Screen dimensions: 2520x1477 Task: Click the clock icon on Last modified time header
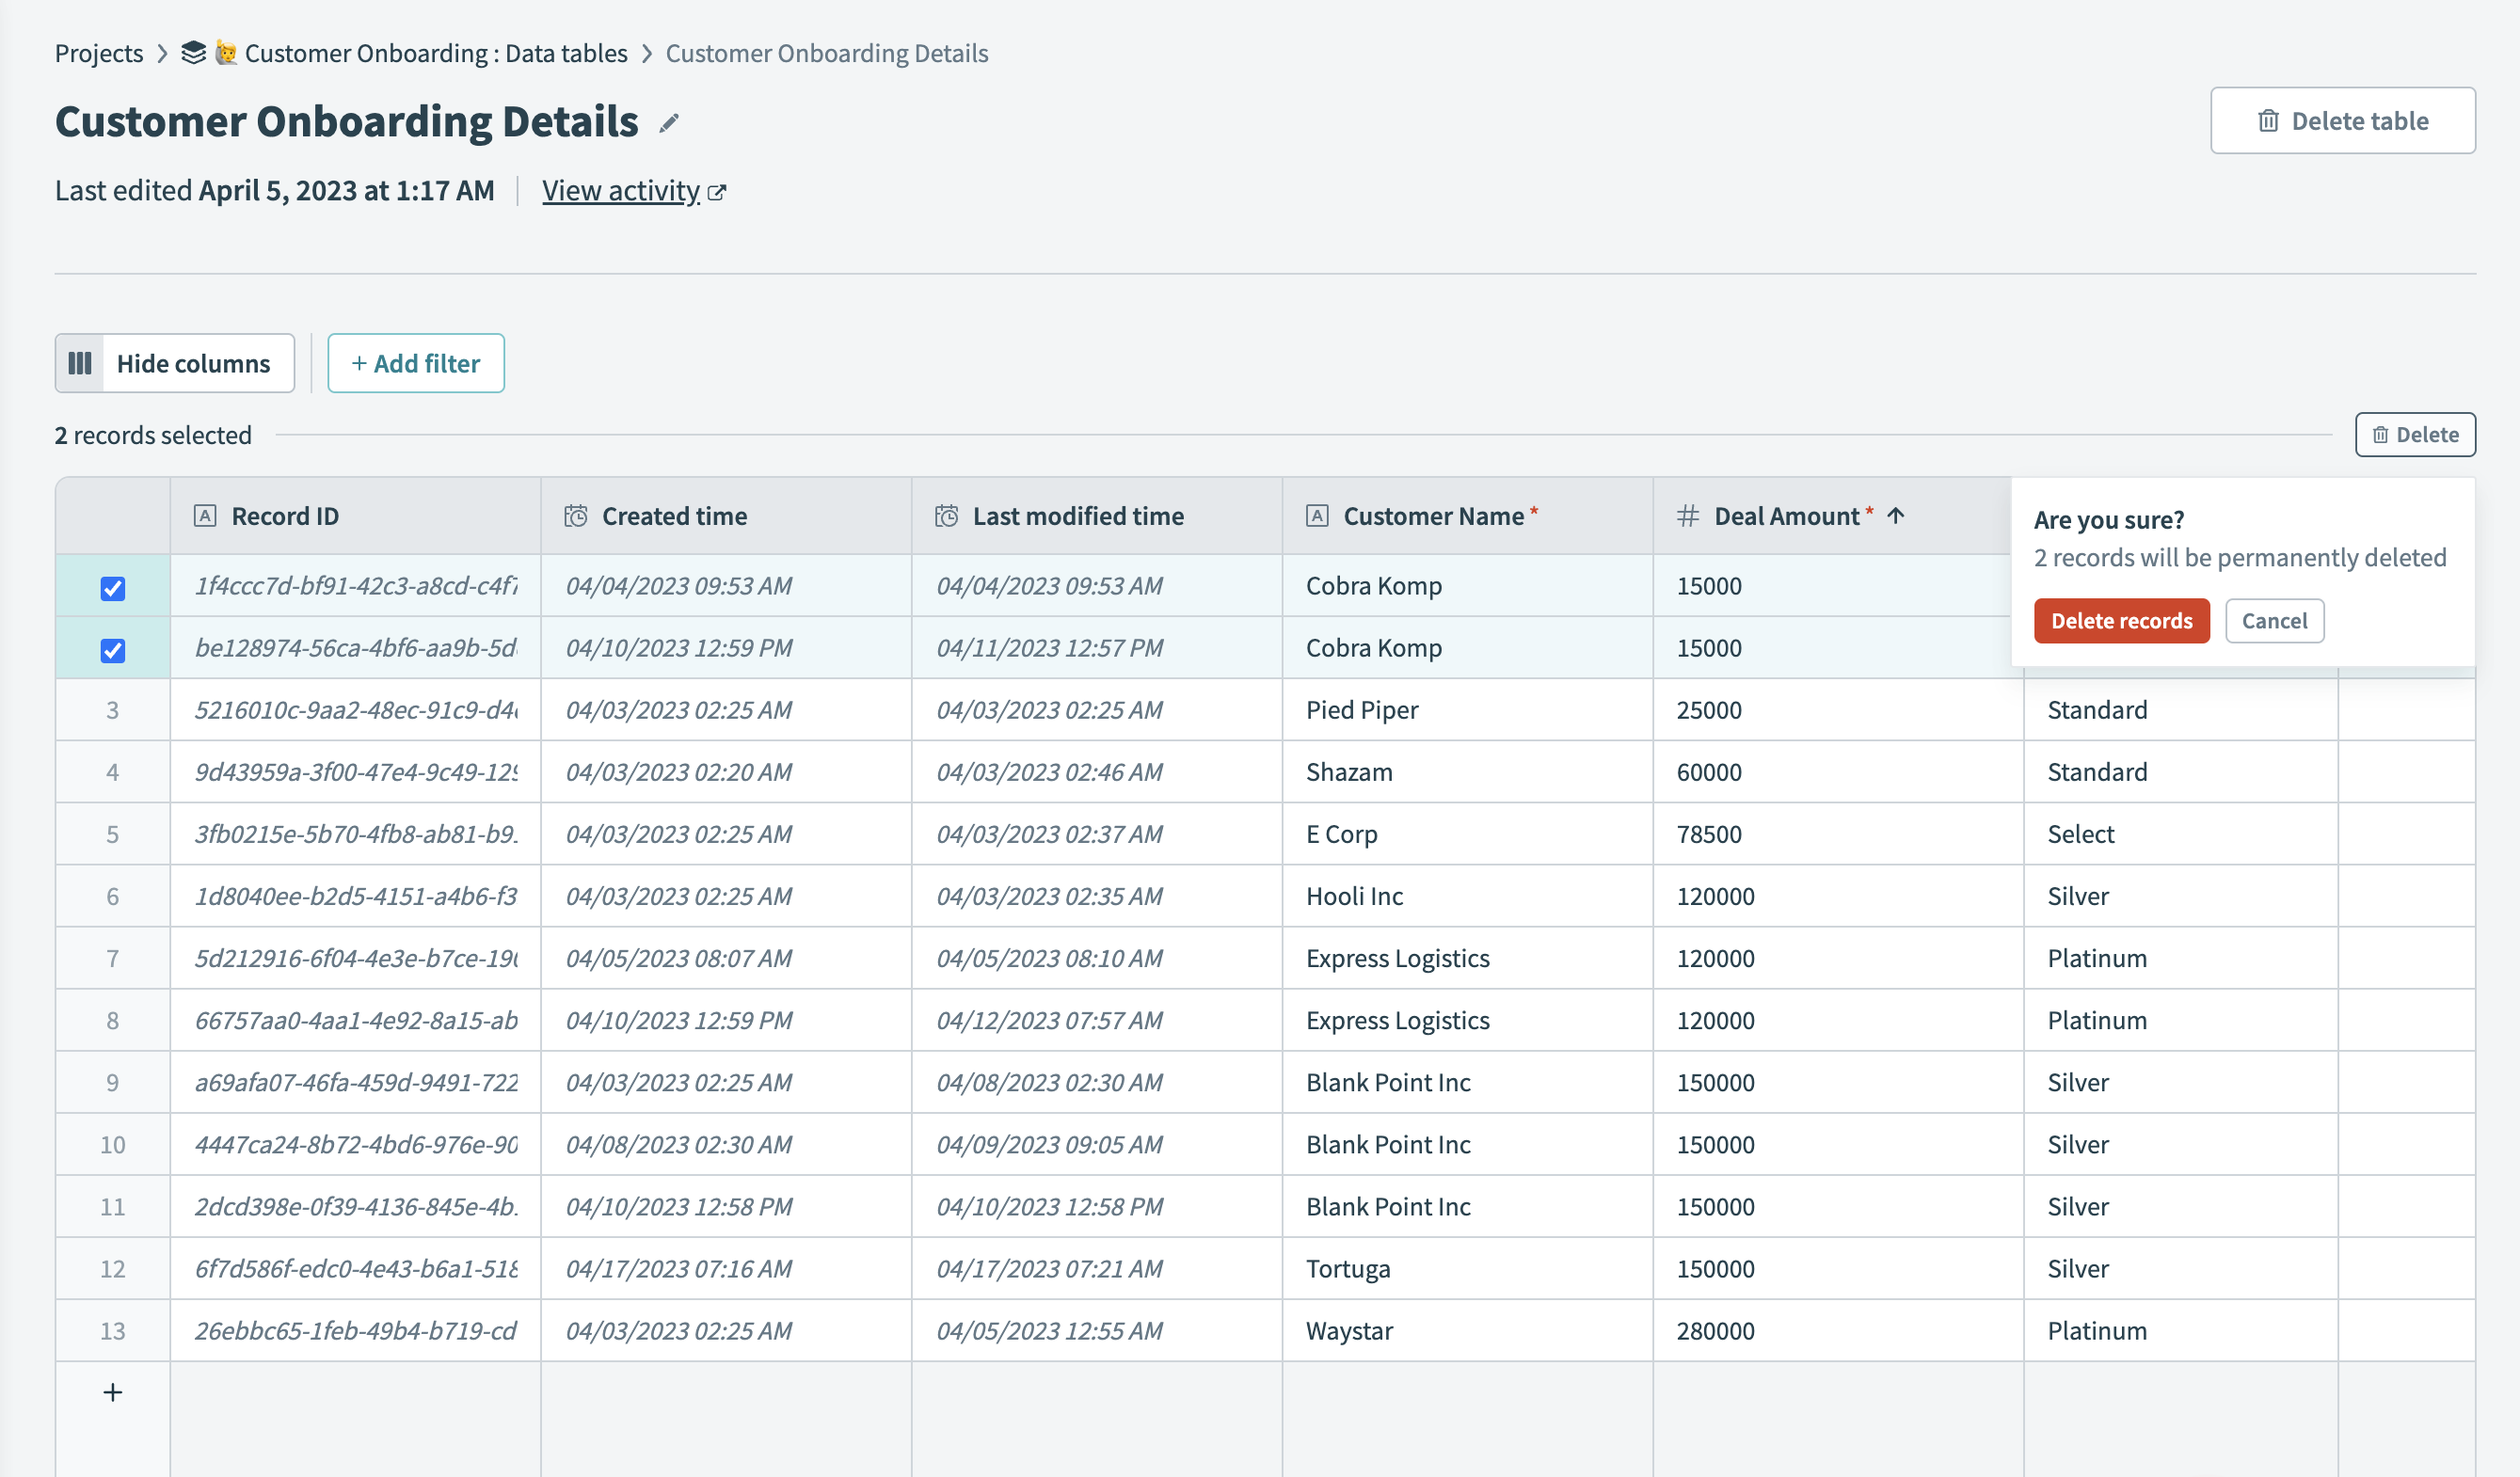[947, 516]
